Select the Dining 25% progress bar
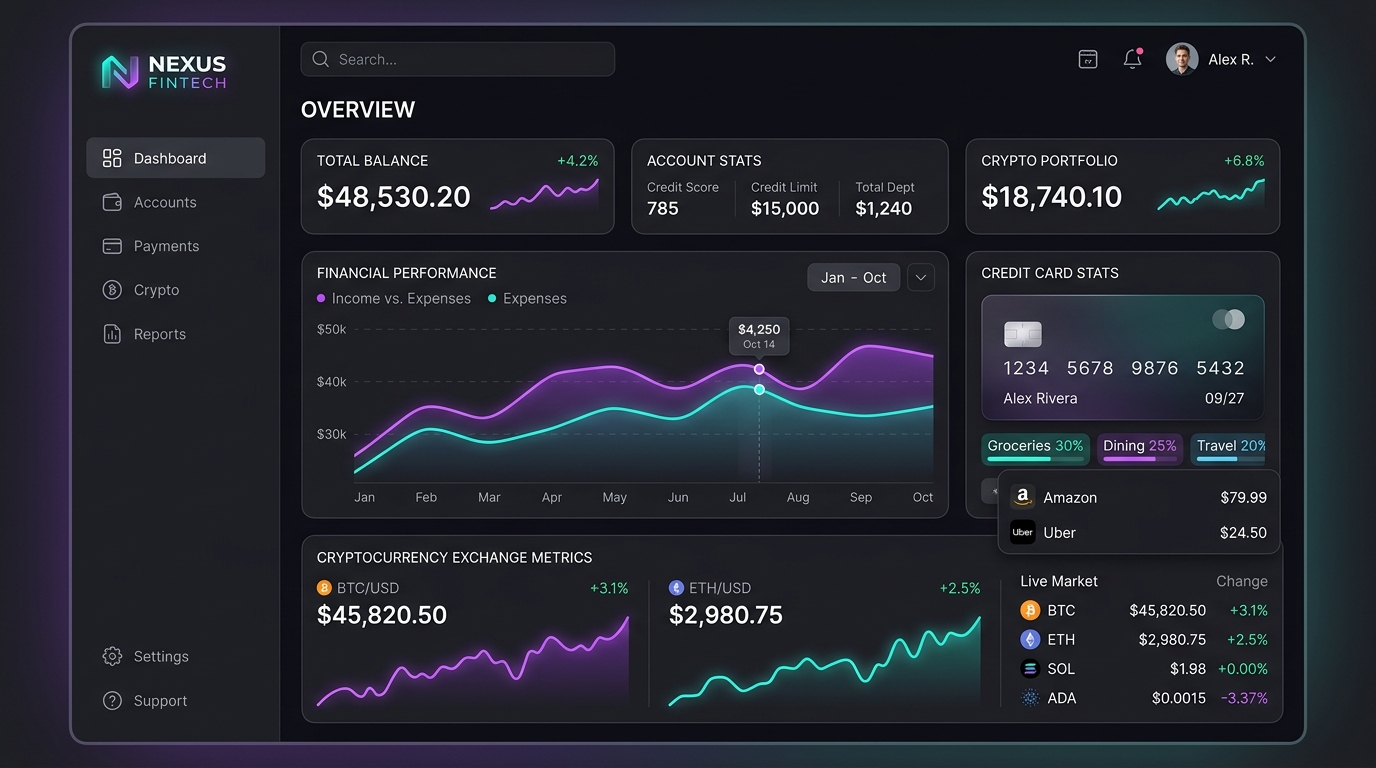Screen dimensions: 1376x768 pyautogui.click(x=1140, y=459)
